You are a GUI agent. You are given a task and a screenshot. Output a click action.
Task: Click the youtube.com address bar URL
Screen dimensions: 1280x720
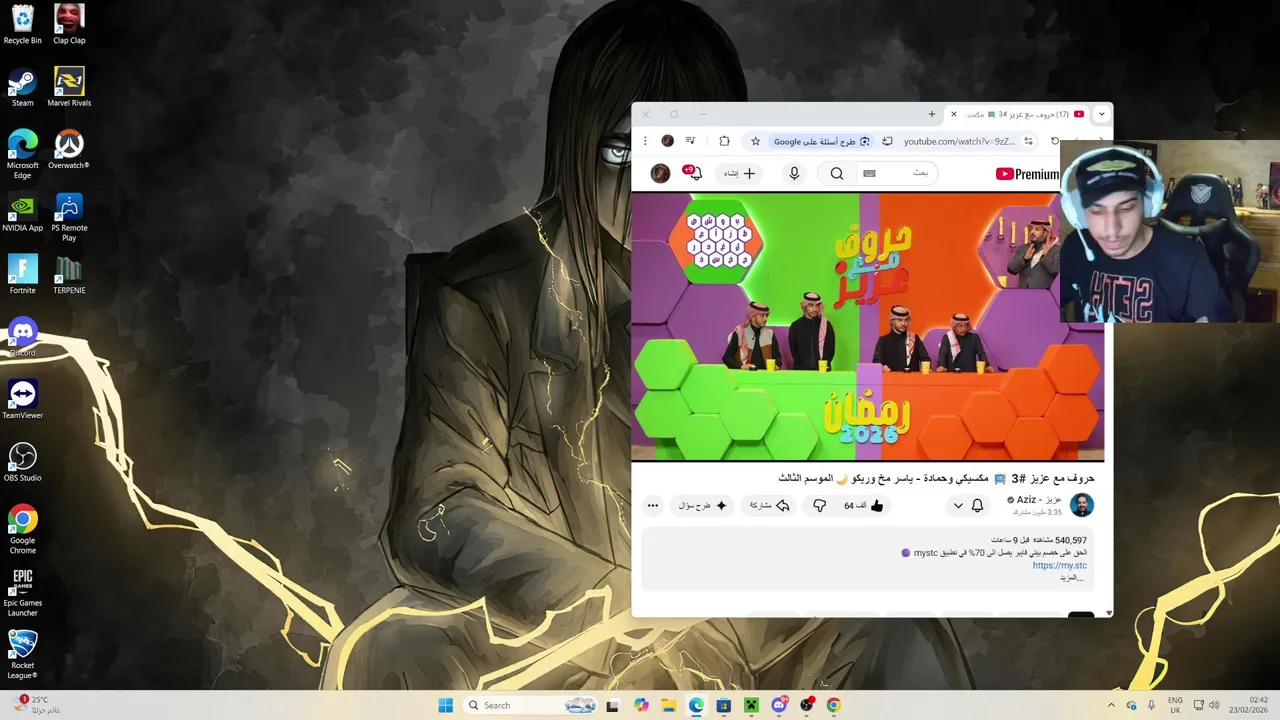point(959,141)
